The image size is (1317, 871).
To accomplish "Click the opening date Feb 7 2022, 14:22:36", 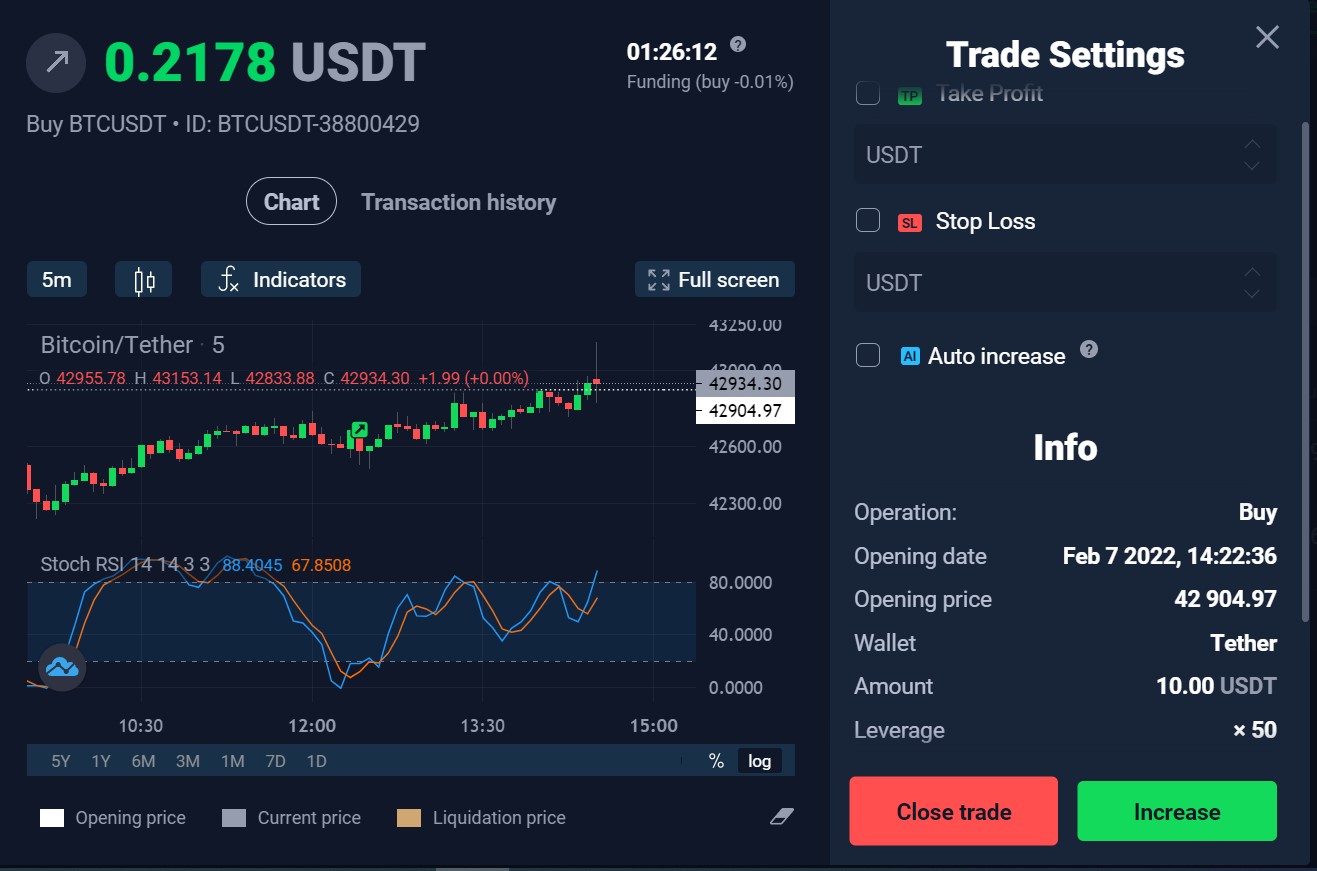I will click(1170, 556).
